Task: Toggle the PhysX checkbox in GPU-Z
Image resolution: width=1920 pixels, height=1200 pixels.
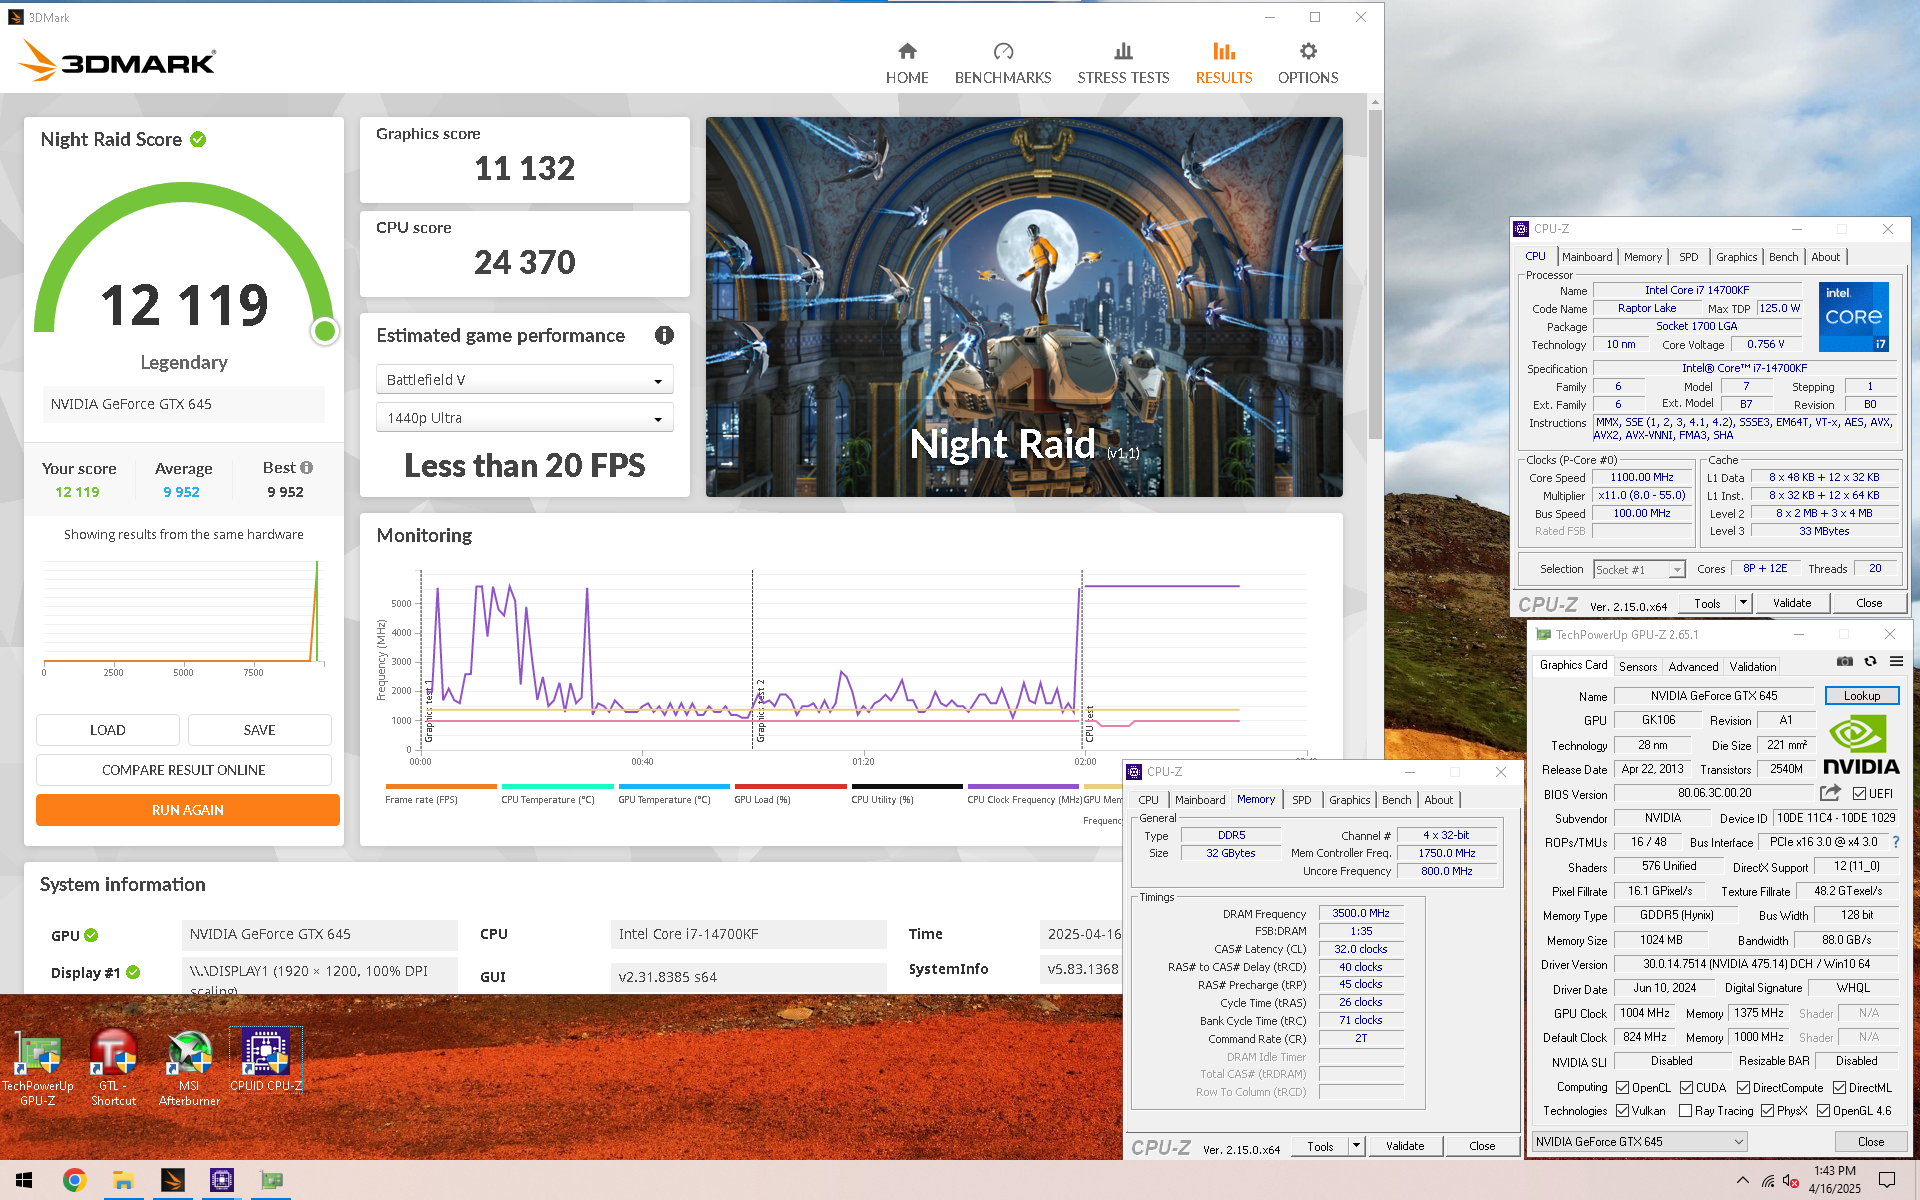Action: (1767, 1110)
